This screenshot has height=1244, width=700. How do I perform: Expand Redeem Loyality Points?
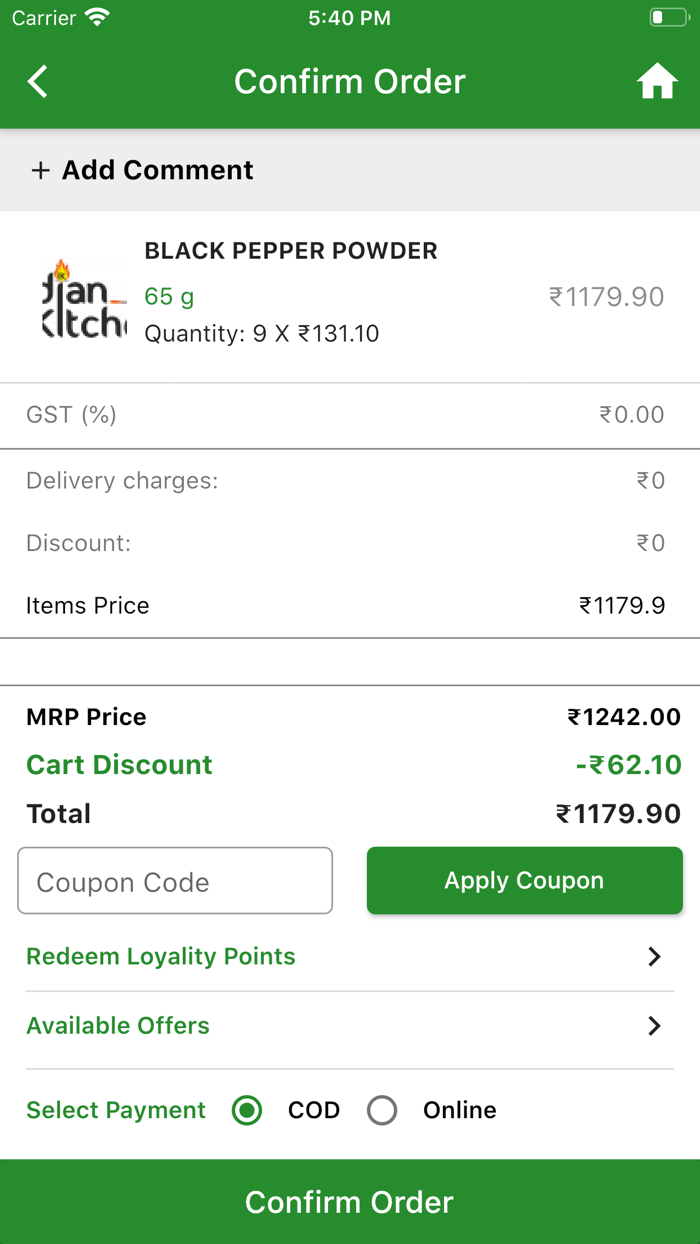161,956
